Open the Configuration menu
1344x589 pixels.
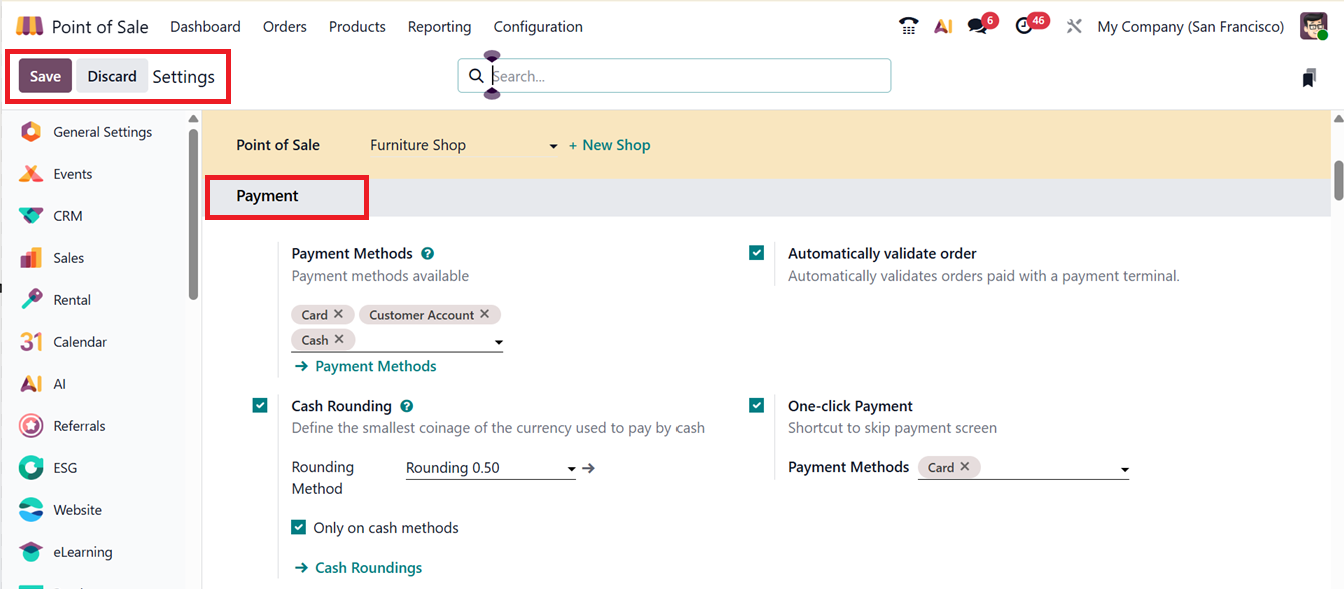point(538,27)
